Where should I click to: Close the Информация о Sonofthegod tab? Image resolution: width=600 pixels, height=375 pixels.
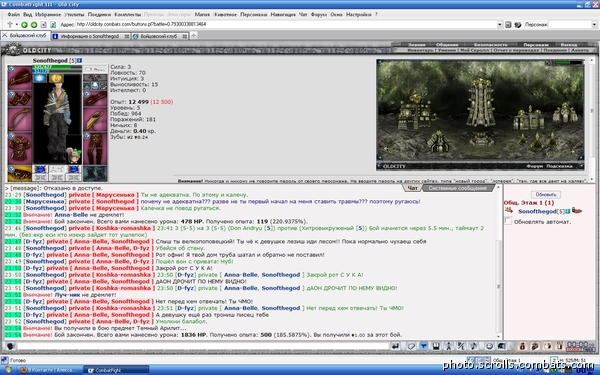pos(126,36)
